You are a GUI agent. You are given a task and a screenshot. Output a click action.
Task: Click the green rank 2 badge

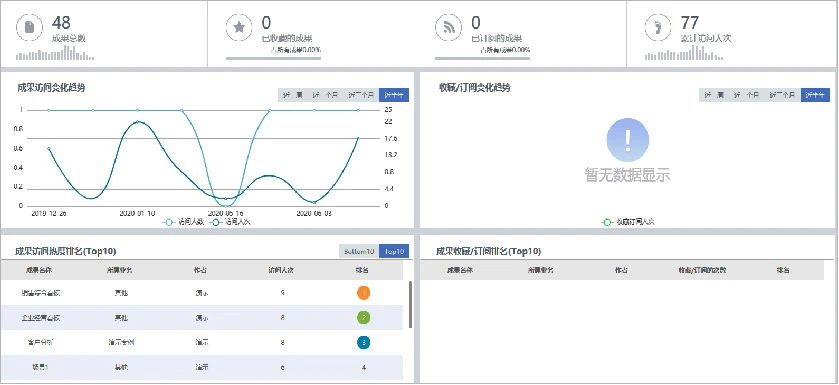[363, 318]
